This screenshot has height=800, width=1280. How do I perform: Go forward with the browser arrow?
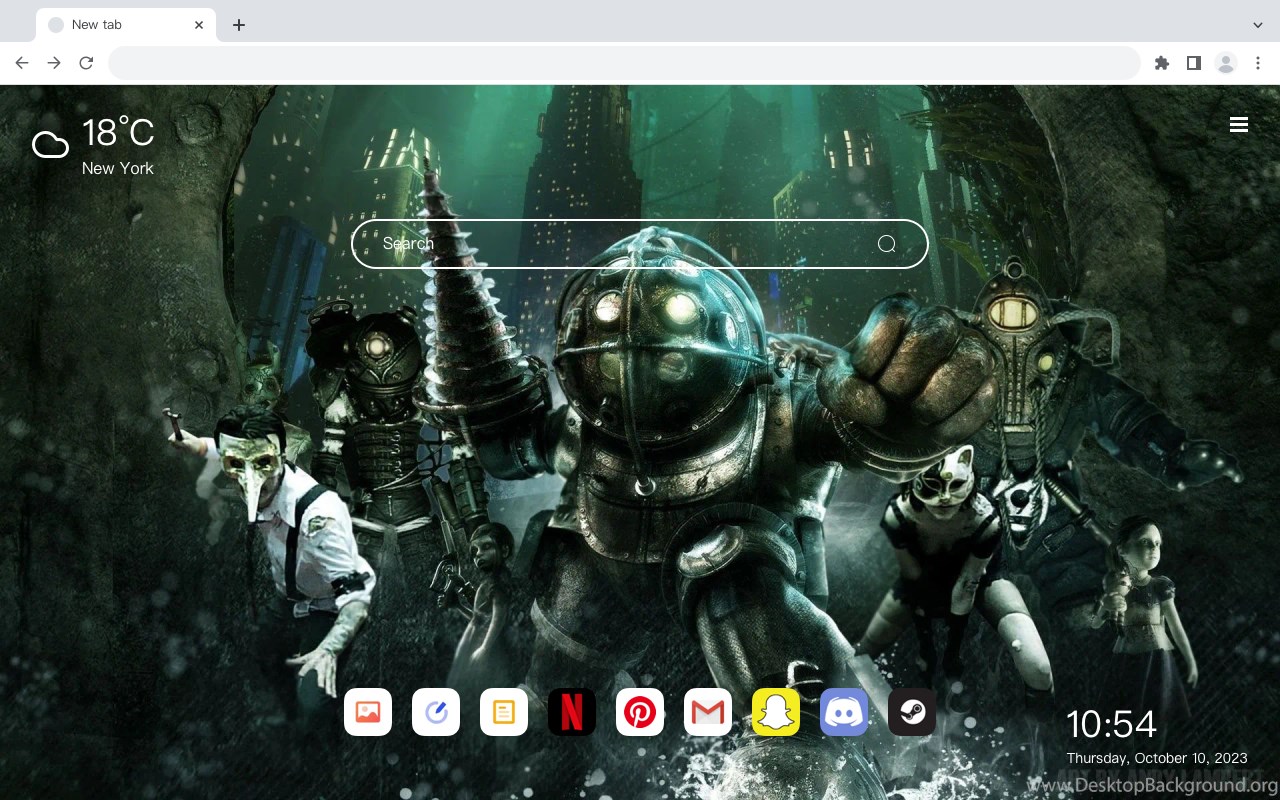point(54,63)
